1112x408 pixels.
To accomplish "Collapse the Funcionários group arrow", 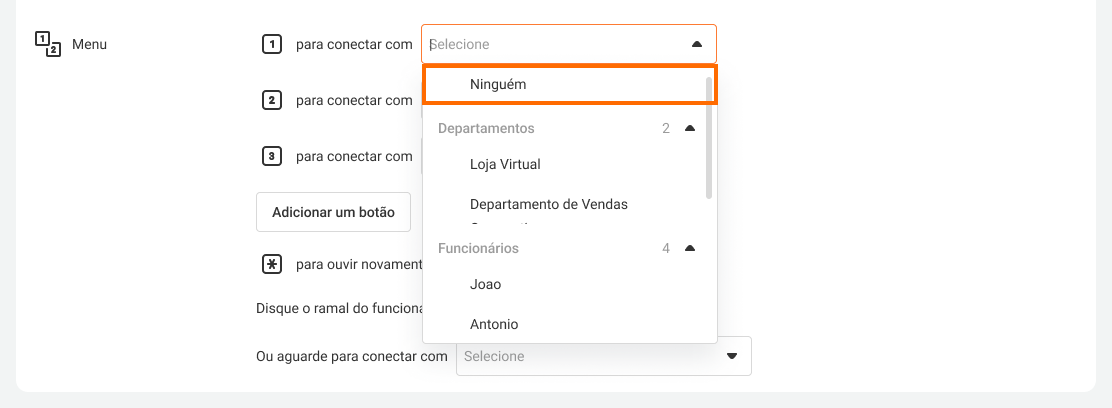I will (x=690, y=248).
